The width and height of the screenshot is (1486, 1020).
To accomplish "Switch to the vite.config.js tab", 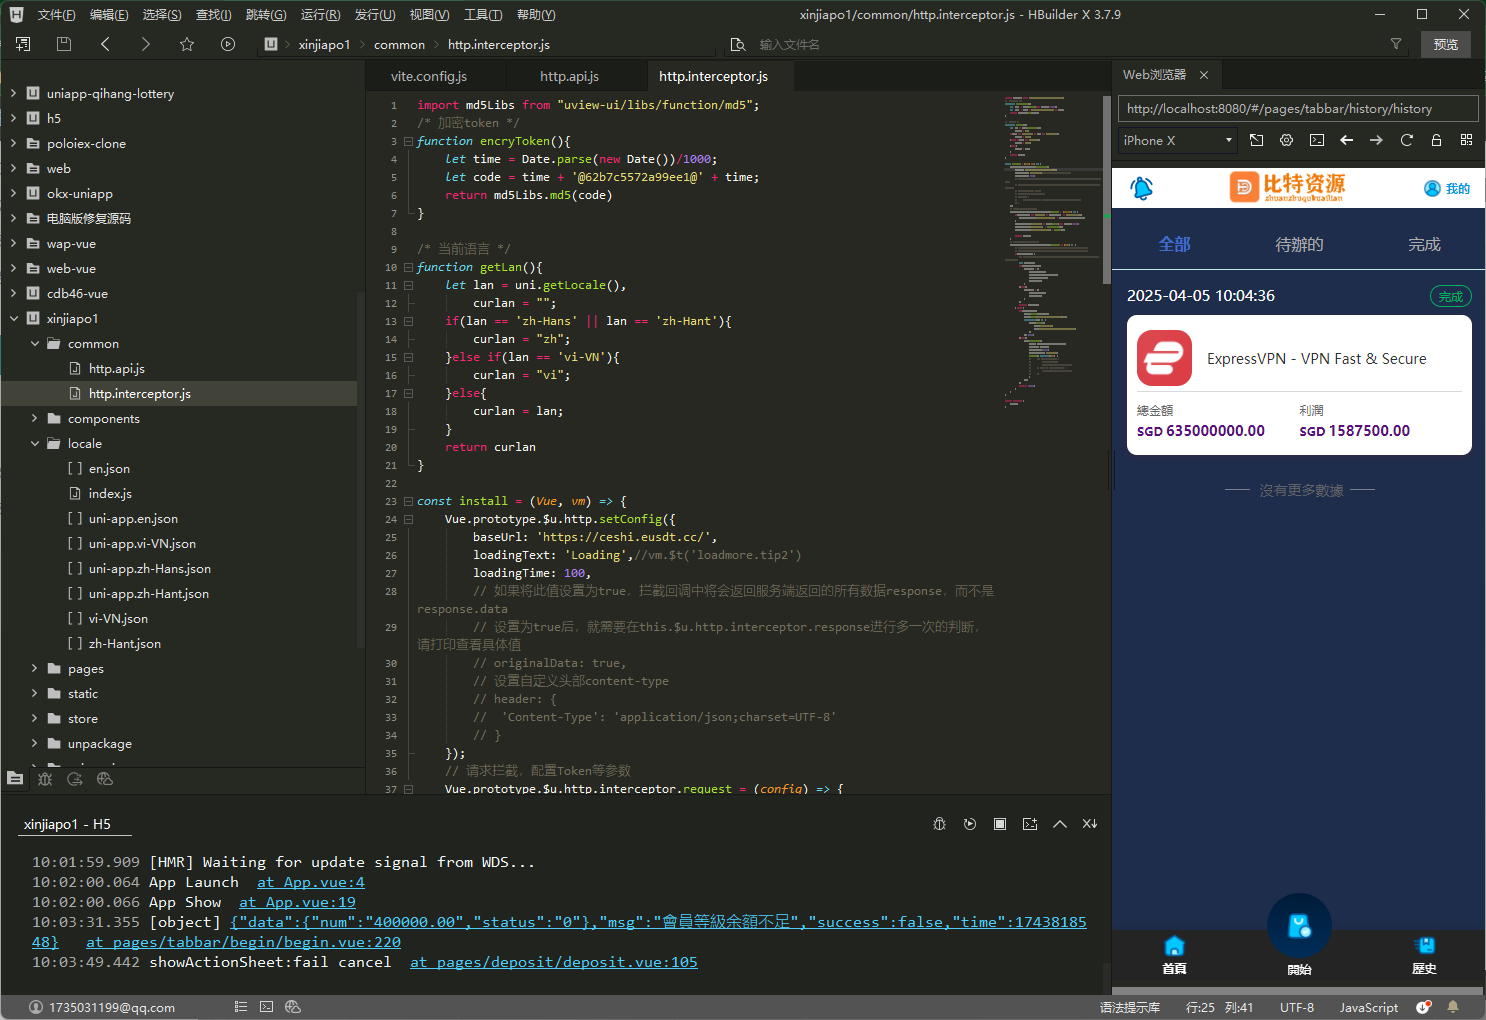I will click(429, 76).
